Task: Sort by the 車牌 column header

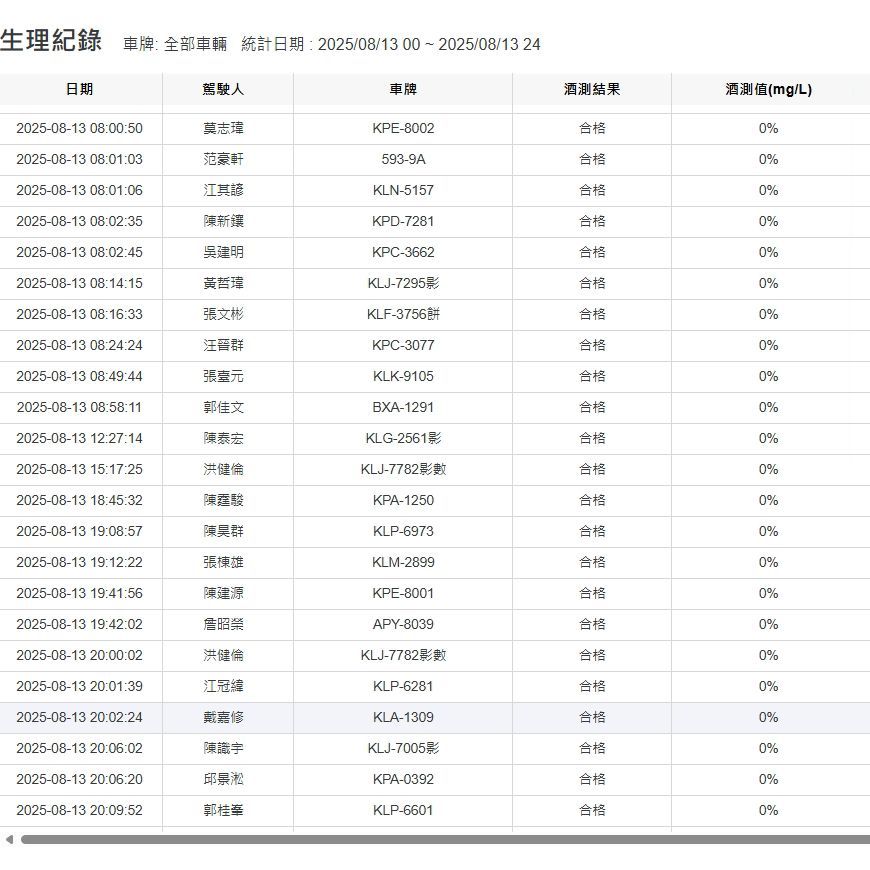Action: click(x=402, y=89)
